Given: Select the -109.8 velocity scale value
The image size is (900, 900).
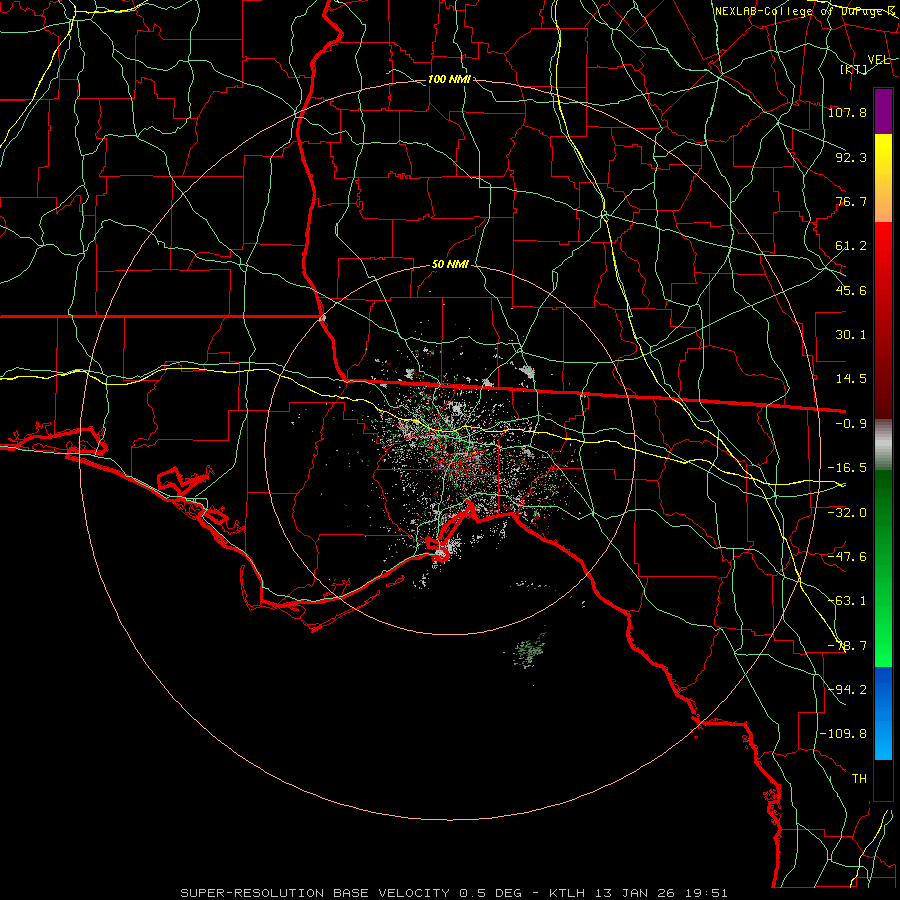Looking at the screenshot, I should pos(843,734).
